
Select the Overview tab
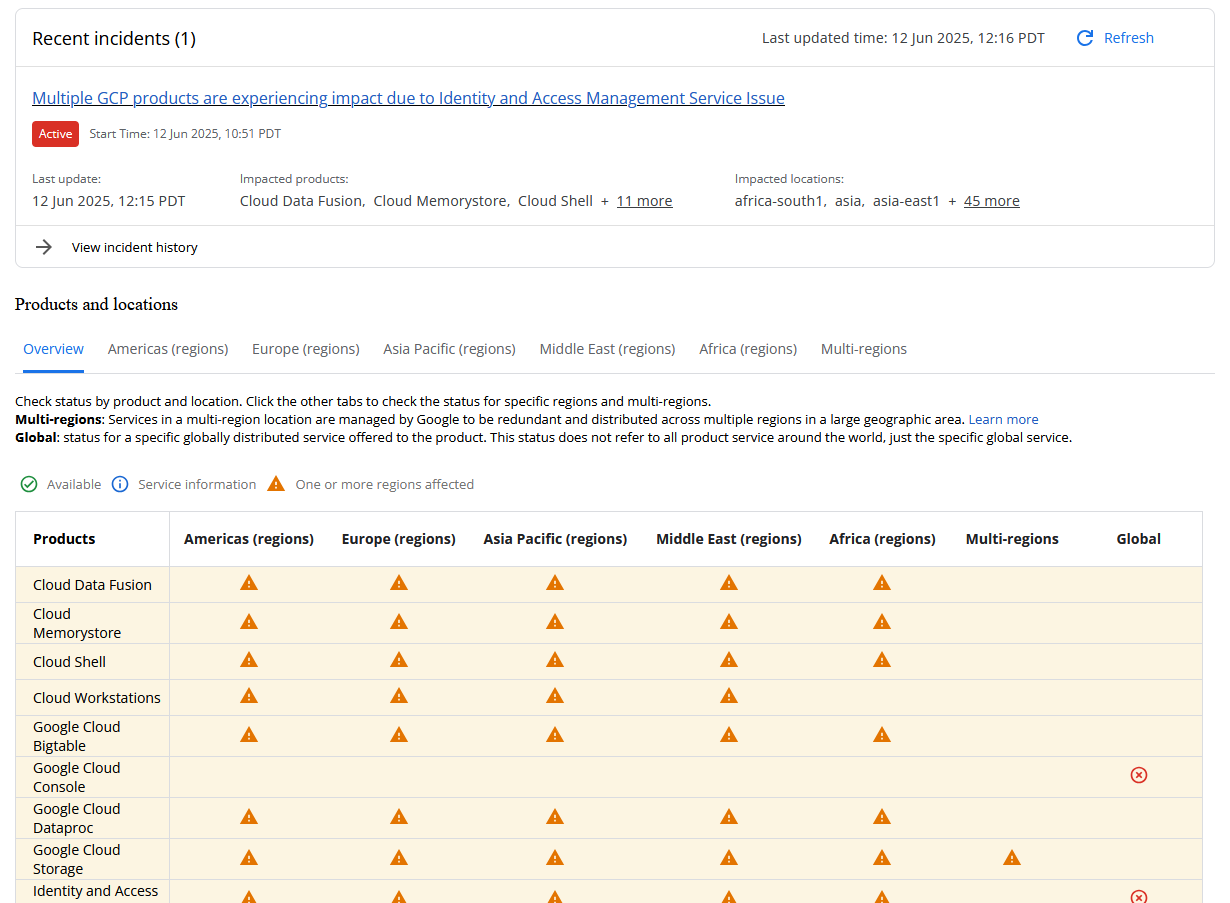click(x=54, y=349)
